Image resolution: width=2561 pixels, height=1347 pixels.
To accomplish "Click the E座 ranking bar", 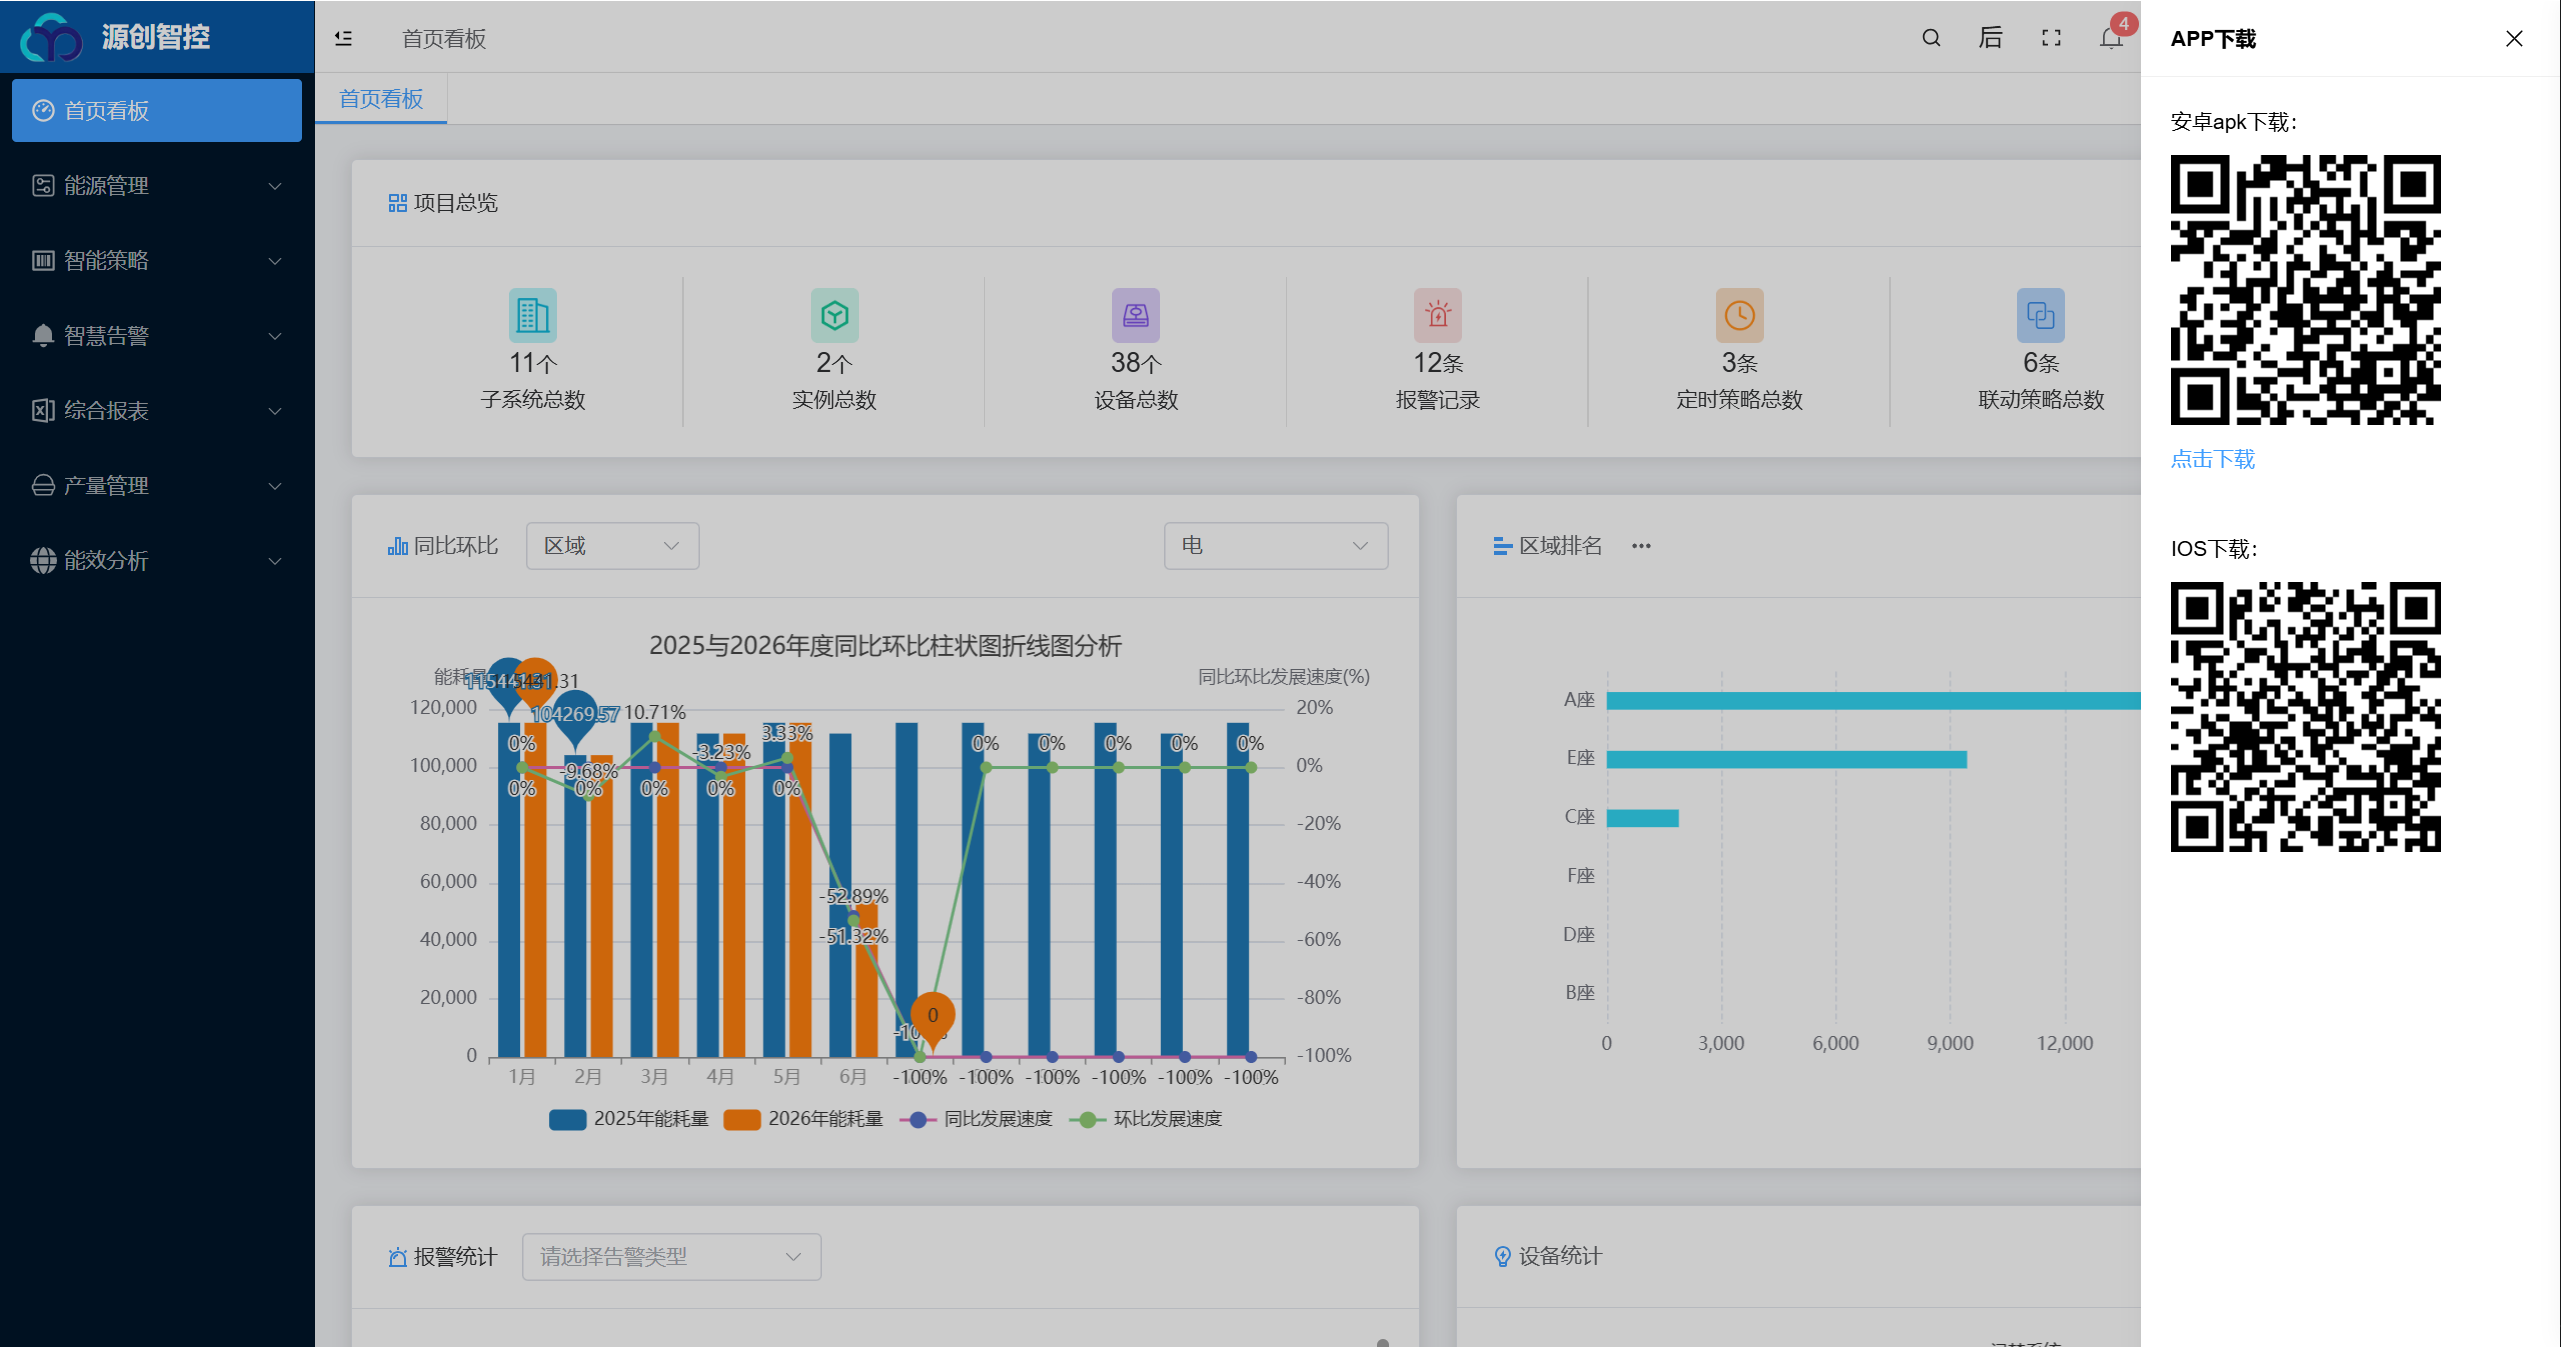I will 1787,760.
